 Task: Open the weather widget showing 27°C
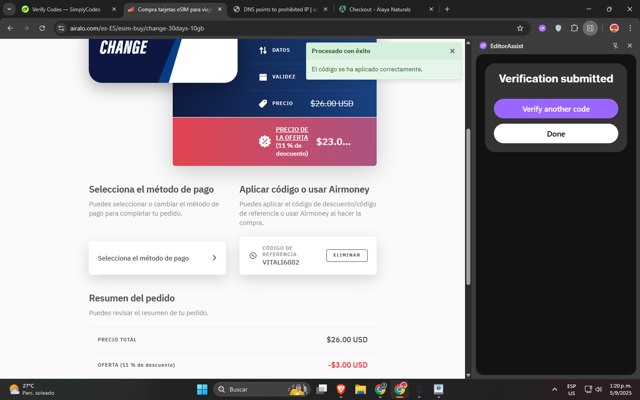[x=32, y=389]
